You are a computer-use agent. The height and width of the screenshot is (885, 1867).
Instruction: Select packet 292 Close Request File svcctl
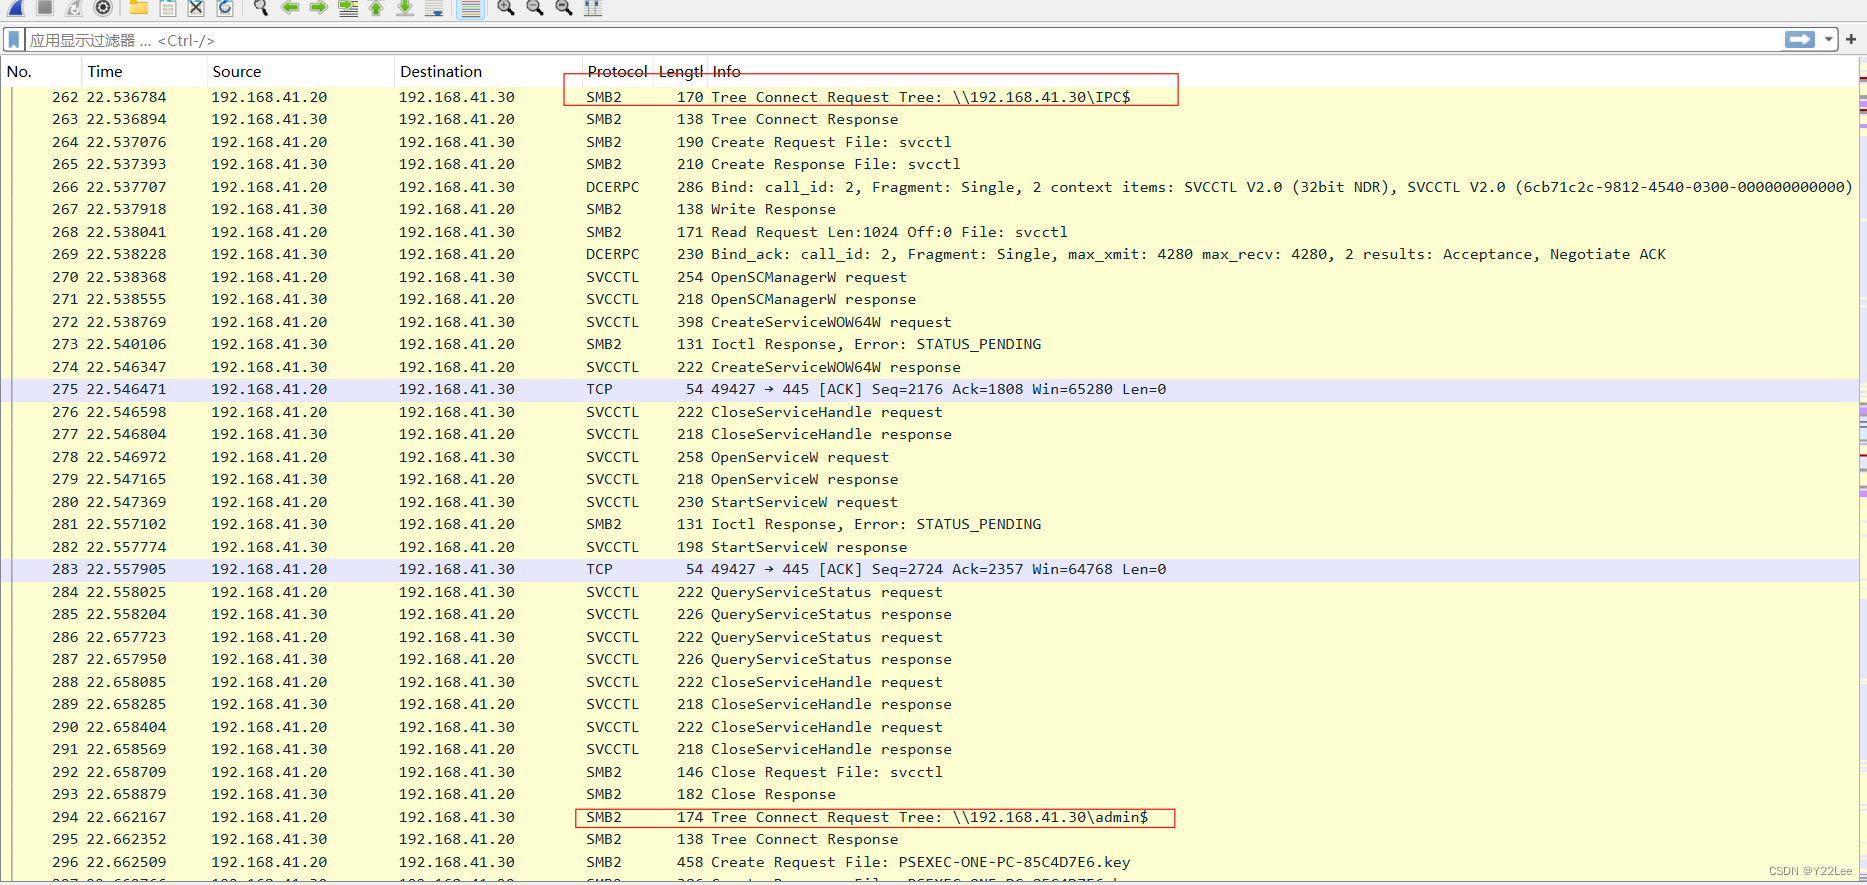pyautogui.click(x=930, y=772)
